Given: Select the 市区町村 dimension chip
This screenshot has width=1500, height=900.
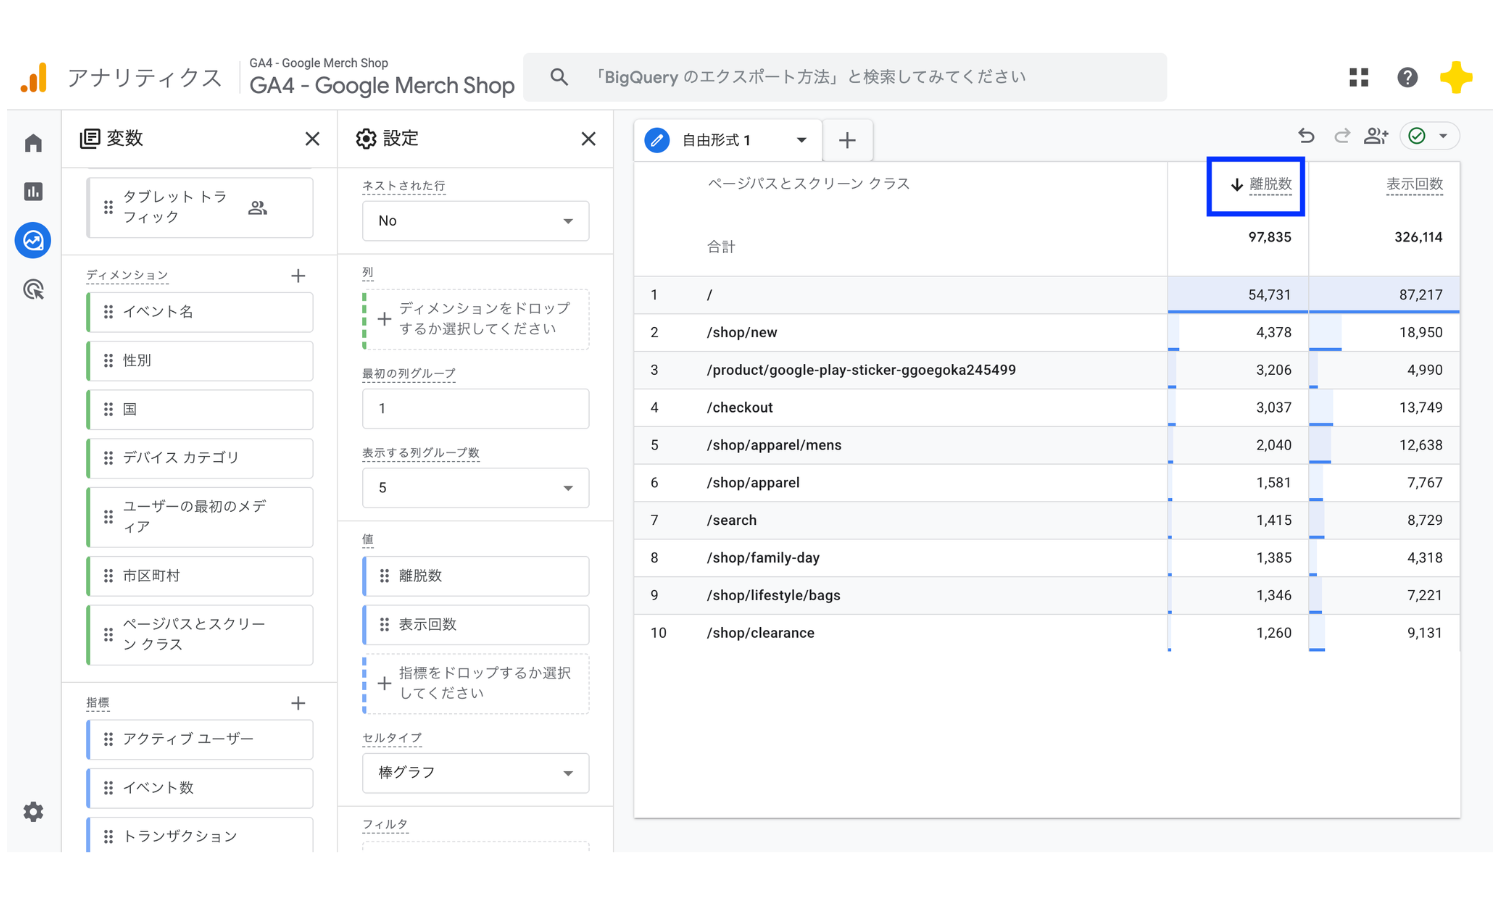Looking at the screenshot, I should tap(200, 576).
